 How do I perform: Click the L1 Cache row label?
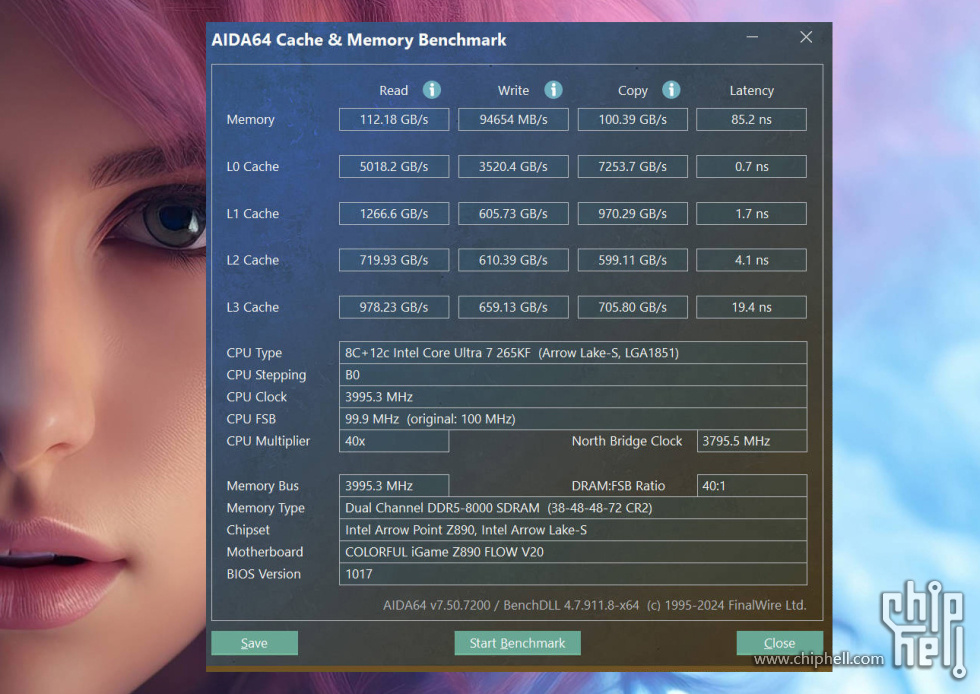coord(252,213)
